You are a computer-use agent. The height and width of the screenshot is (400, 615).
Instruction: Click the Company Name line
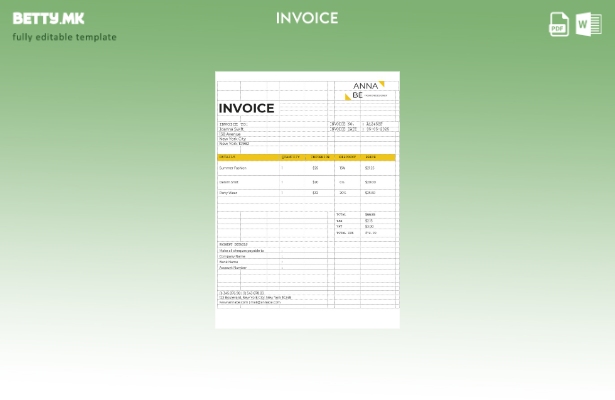232,256
